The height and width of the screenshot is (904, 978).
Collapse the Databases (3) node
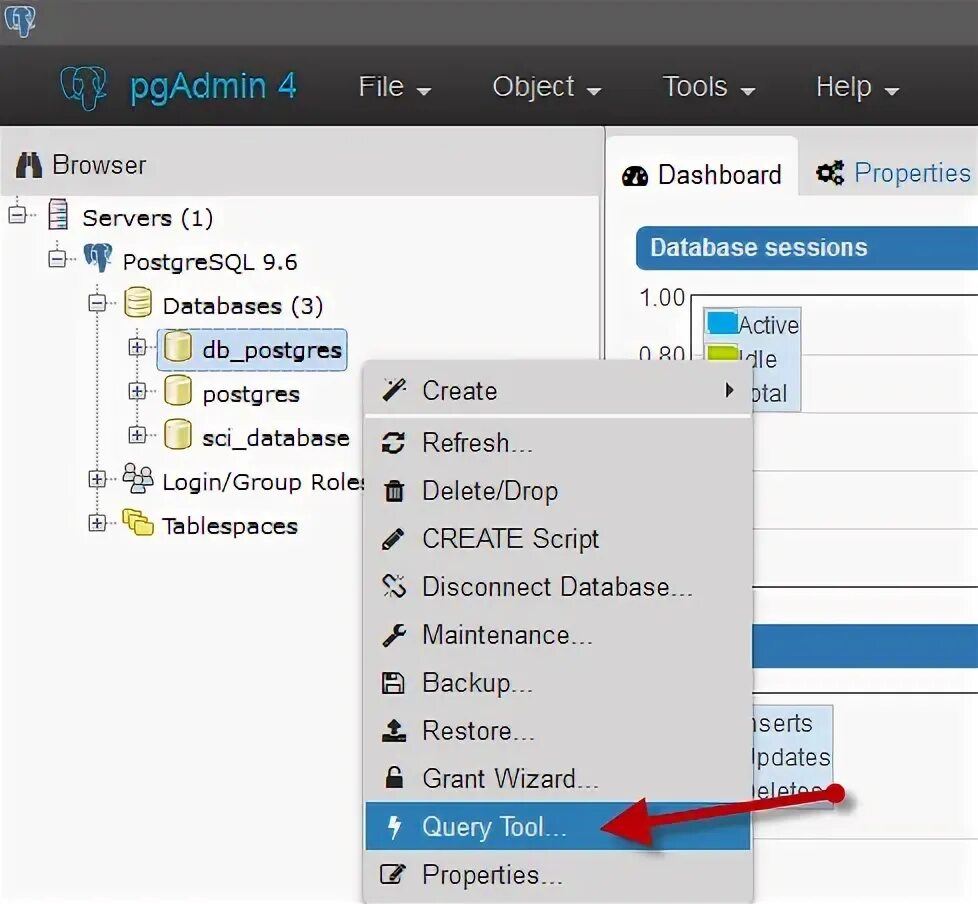pos(97,303)
